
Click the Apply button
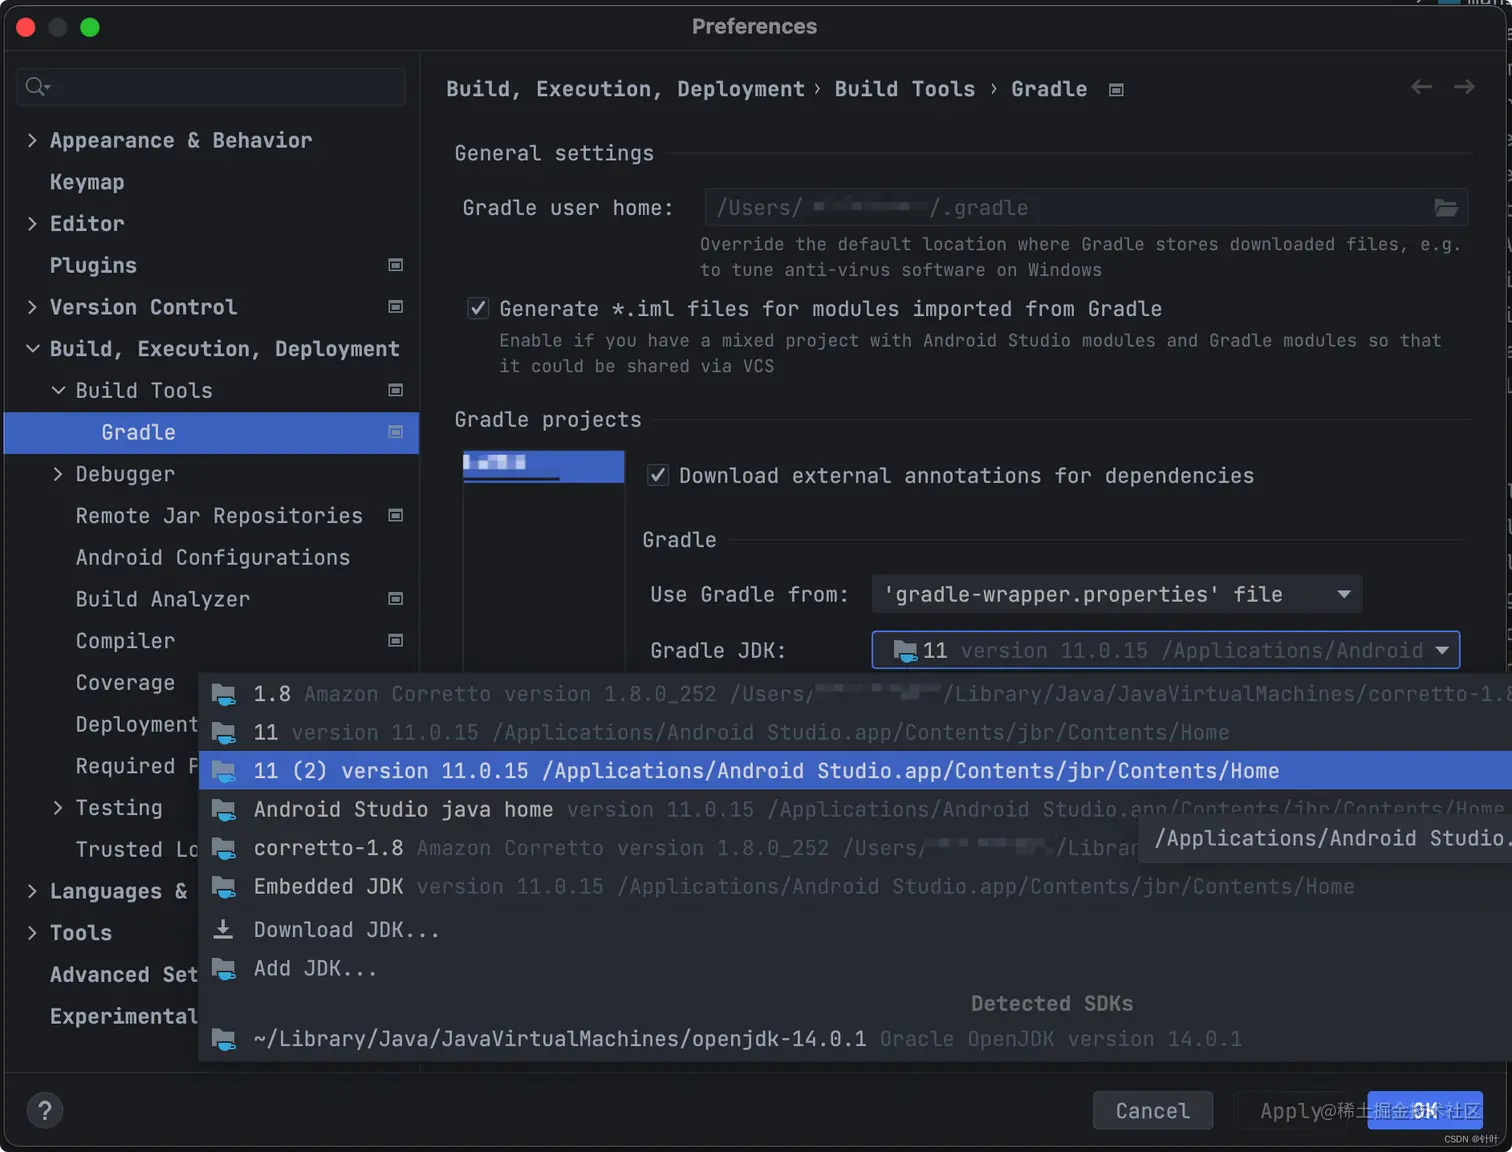pyautogui.click(x=1292, y=1111)
